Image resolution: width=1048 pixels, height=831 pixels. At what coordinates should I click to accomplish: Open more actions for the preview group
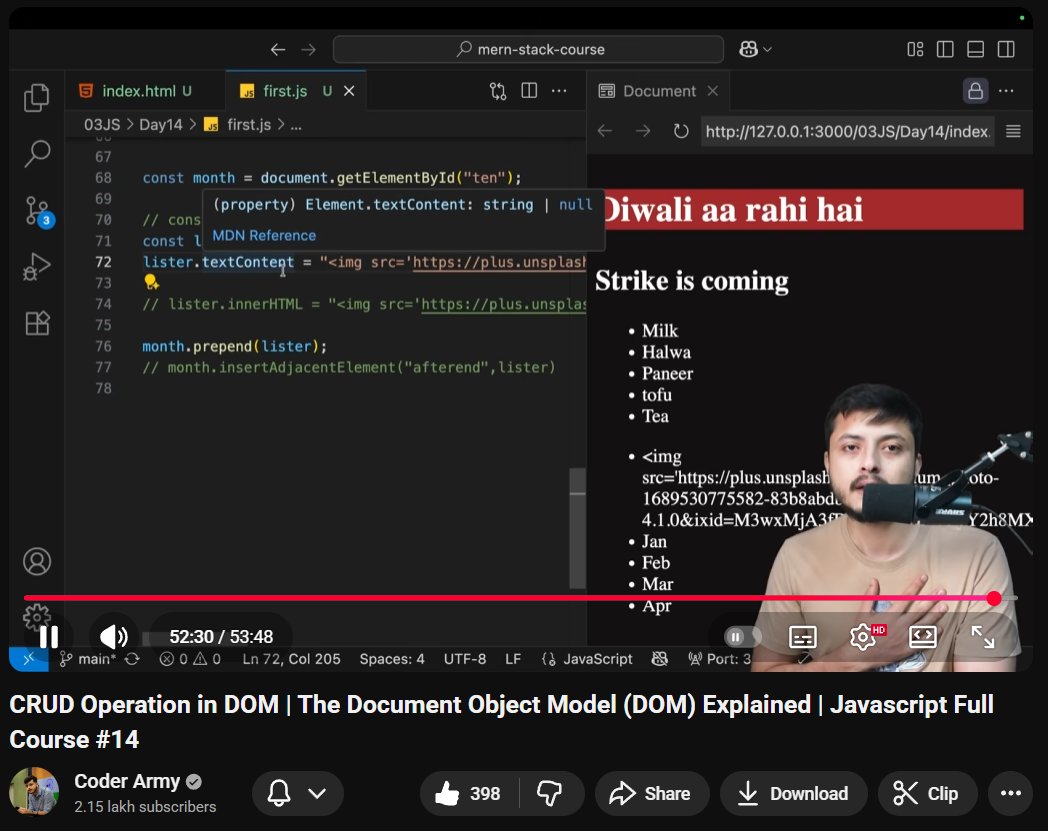coord(1006,91)
